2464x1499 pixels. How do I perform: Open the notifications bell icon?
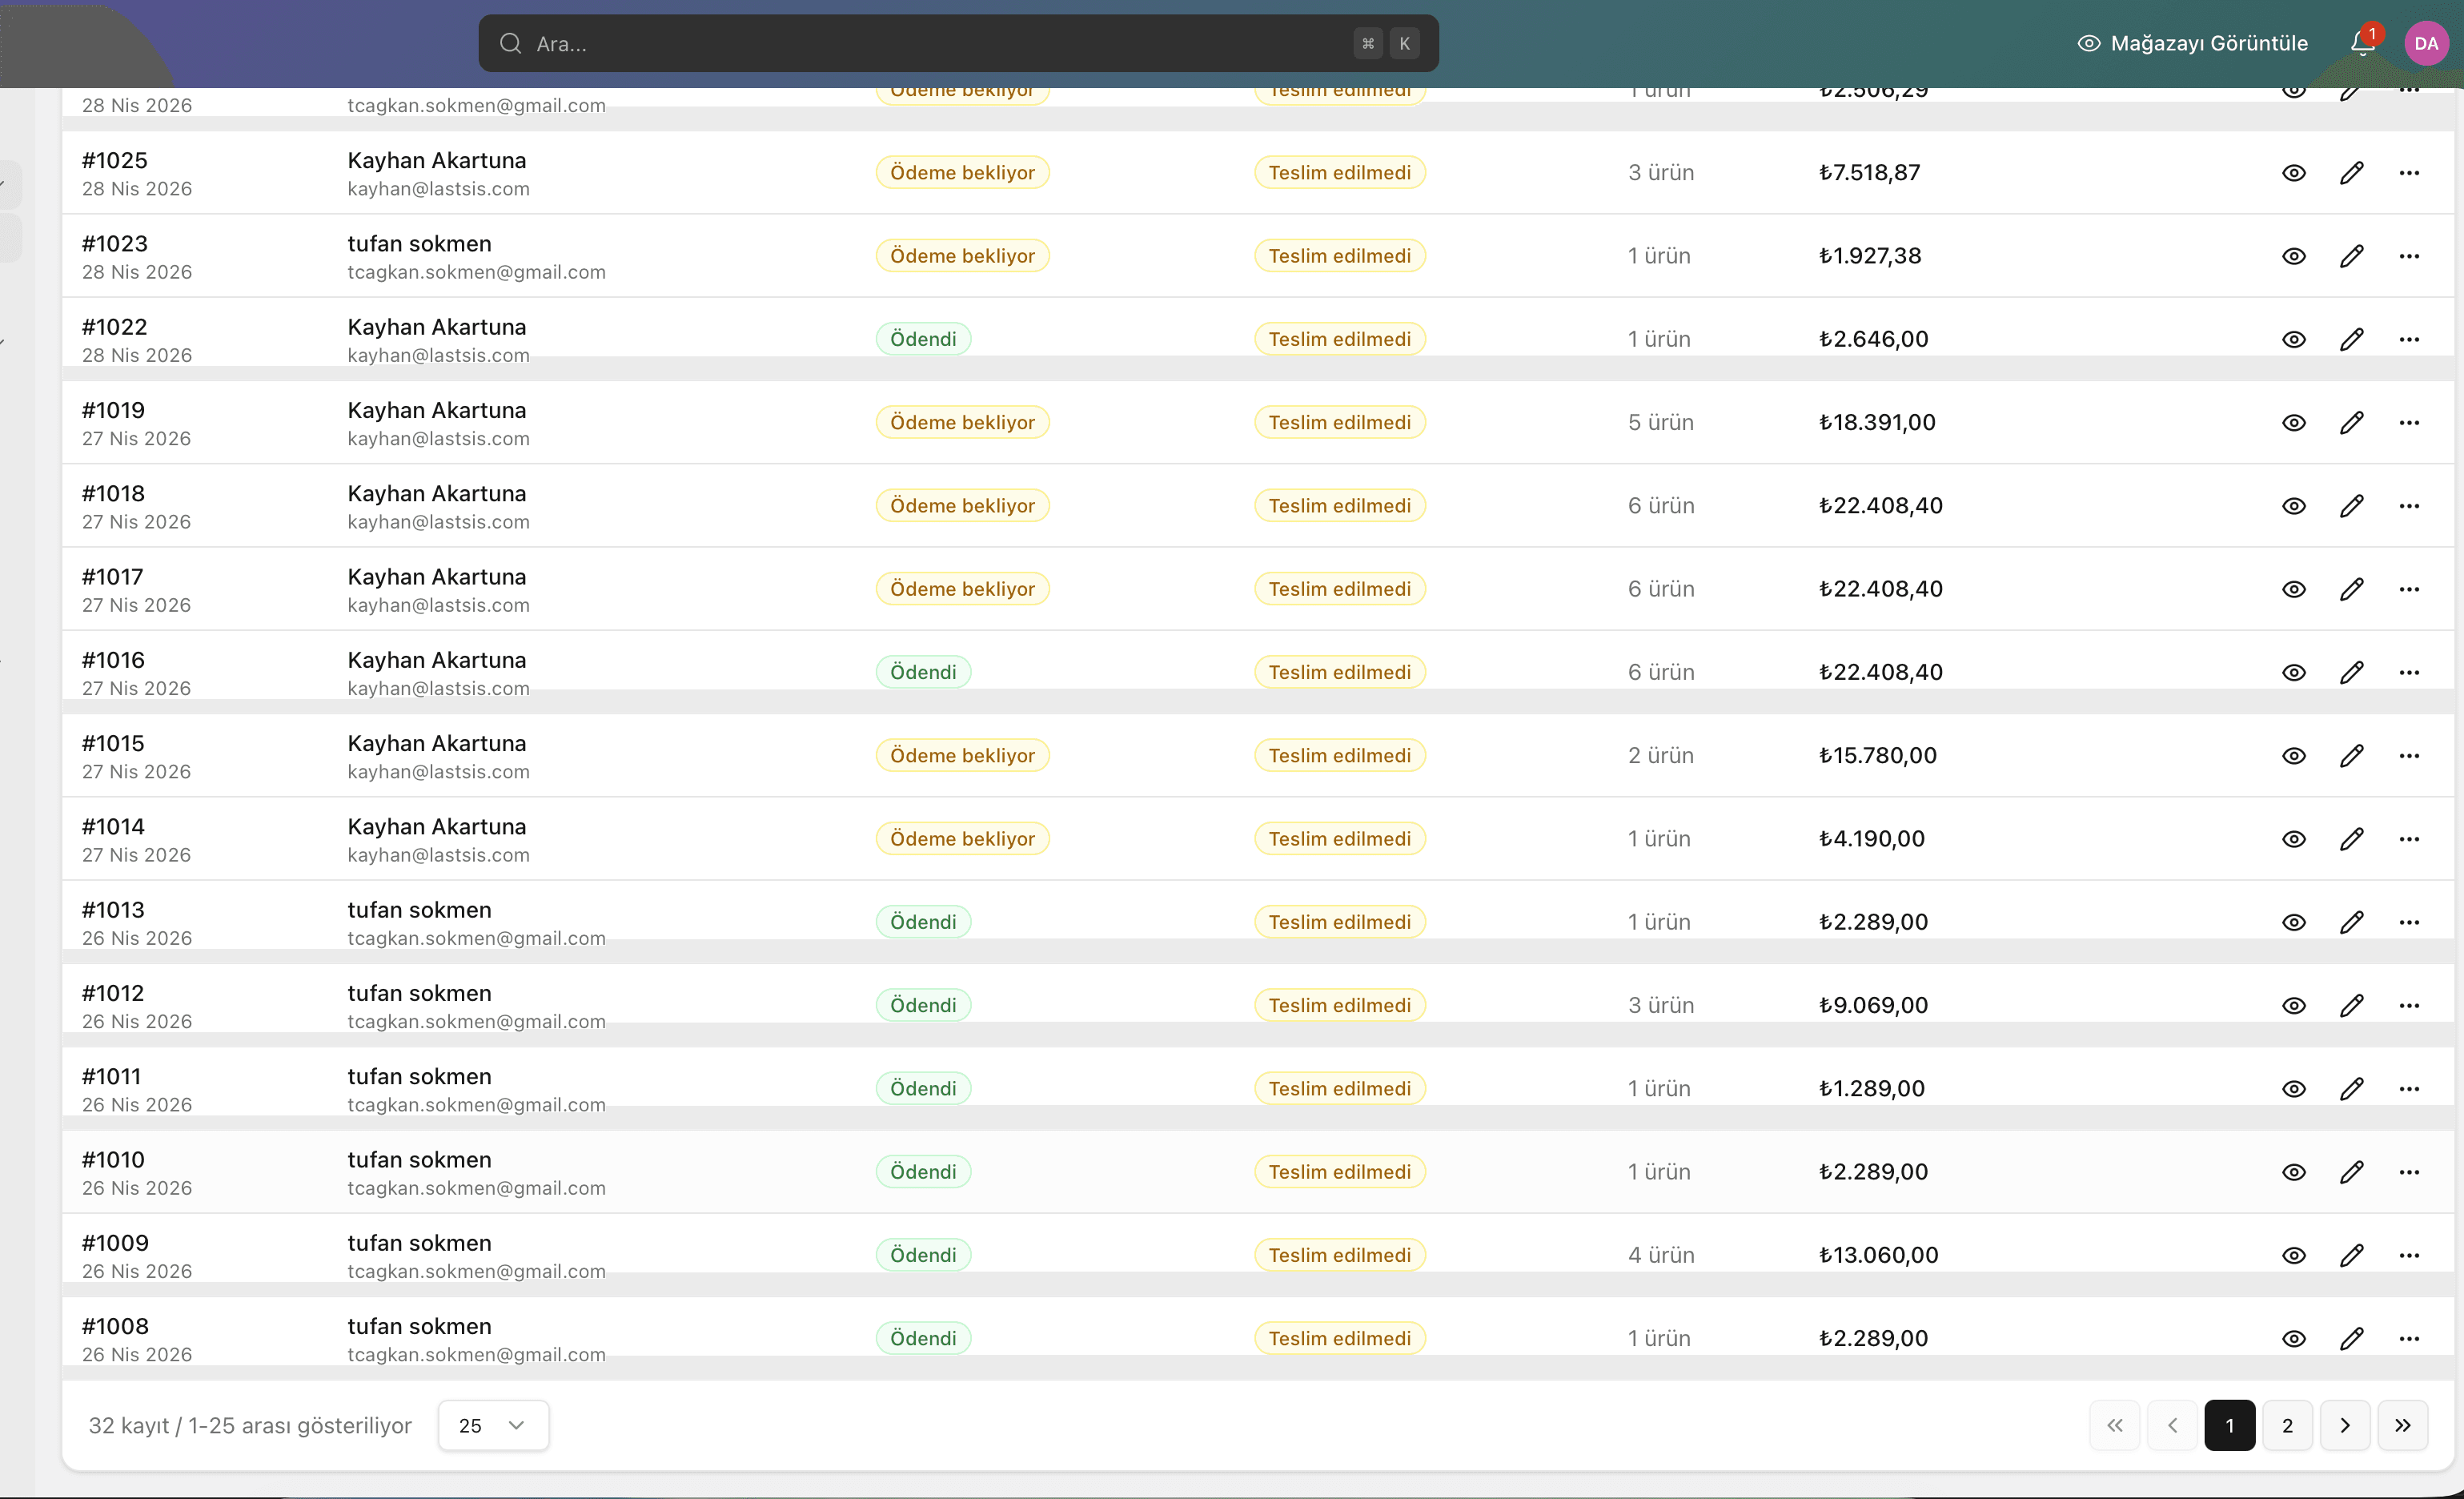[x=2363, y=43]
